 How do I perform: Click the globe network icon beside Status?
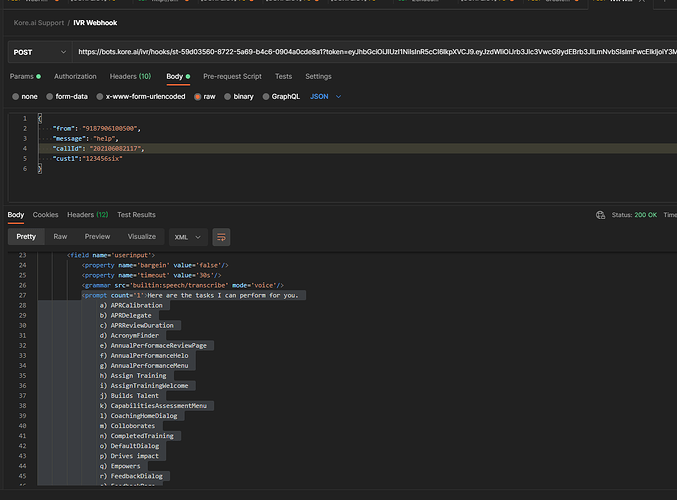[x=600, y=214]
